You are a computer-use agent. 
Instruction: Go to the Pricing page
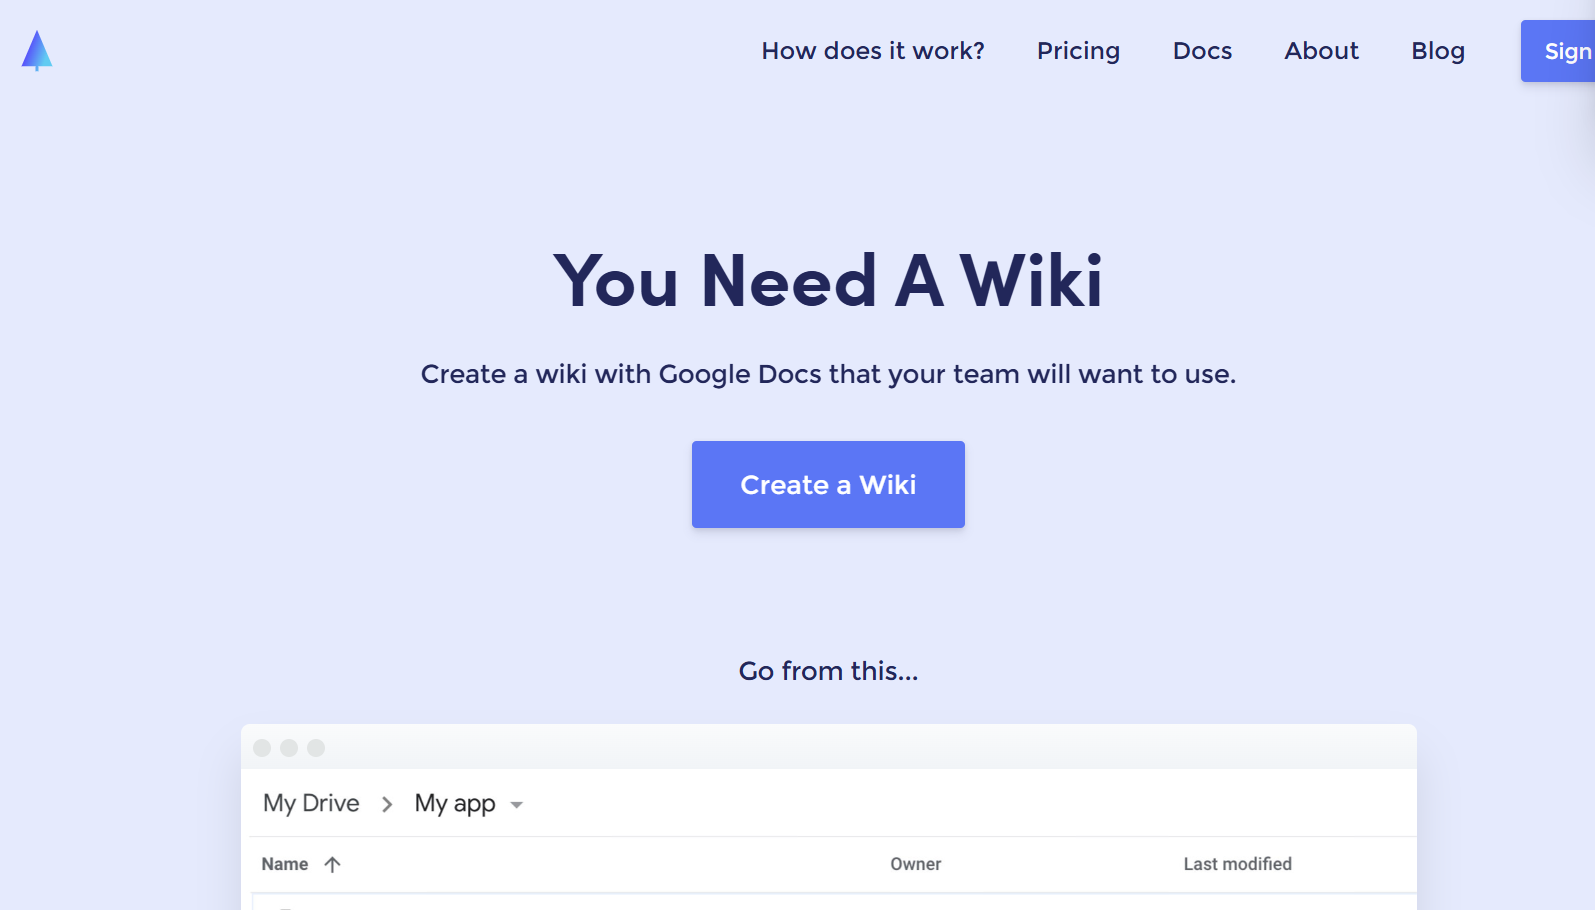pyautogui.click(x=1078, y=51)
